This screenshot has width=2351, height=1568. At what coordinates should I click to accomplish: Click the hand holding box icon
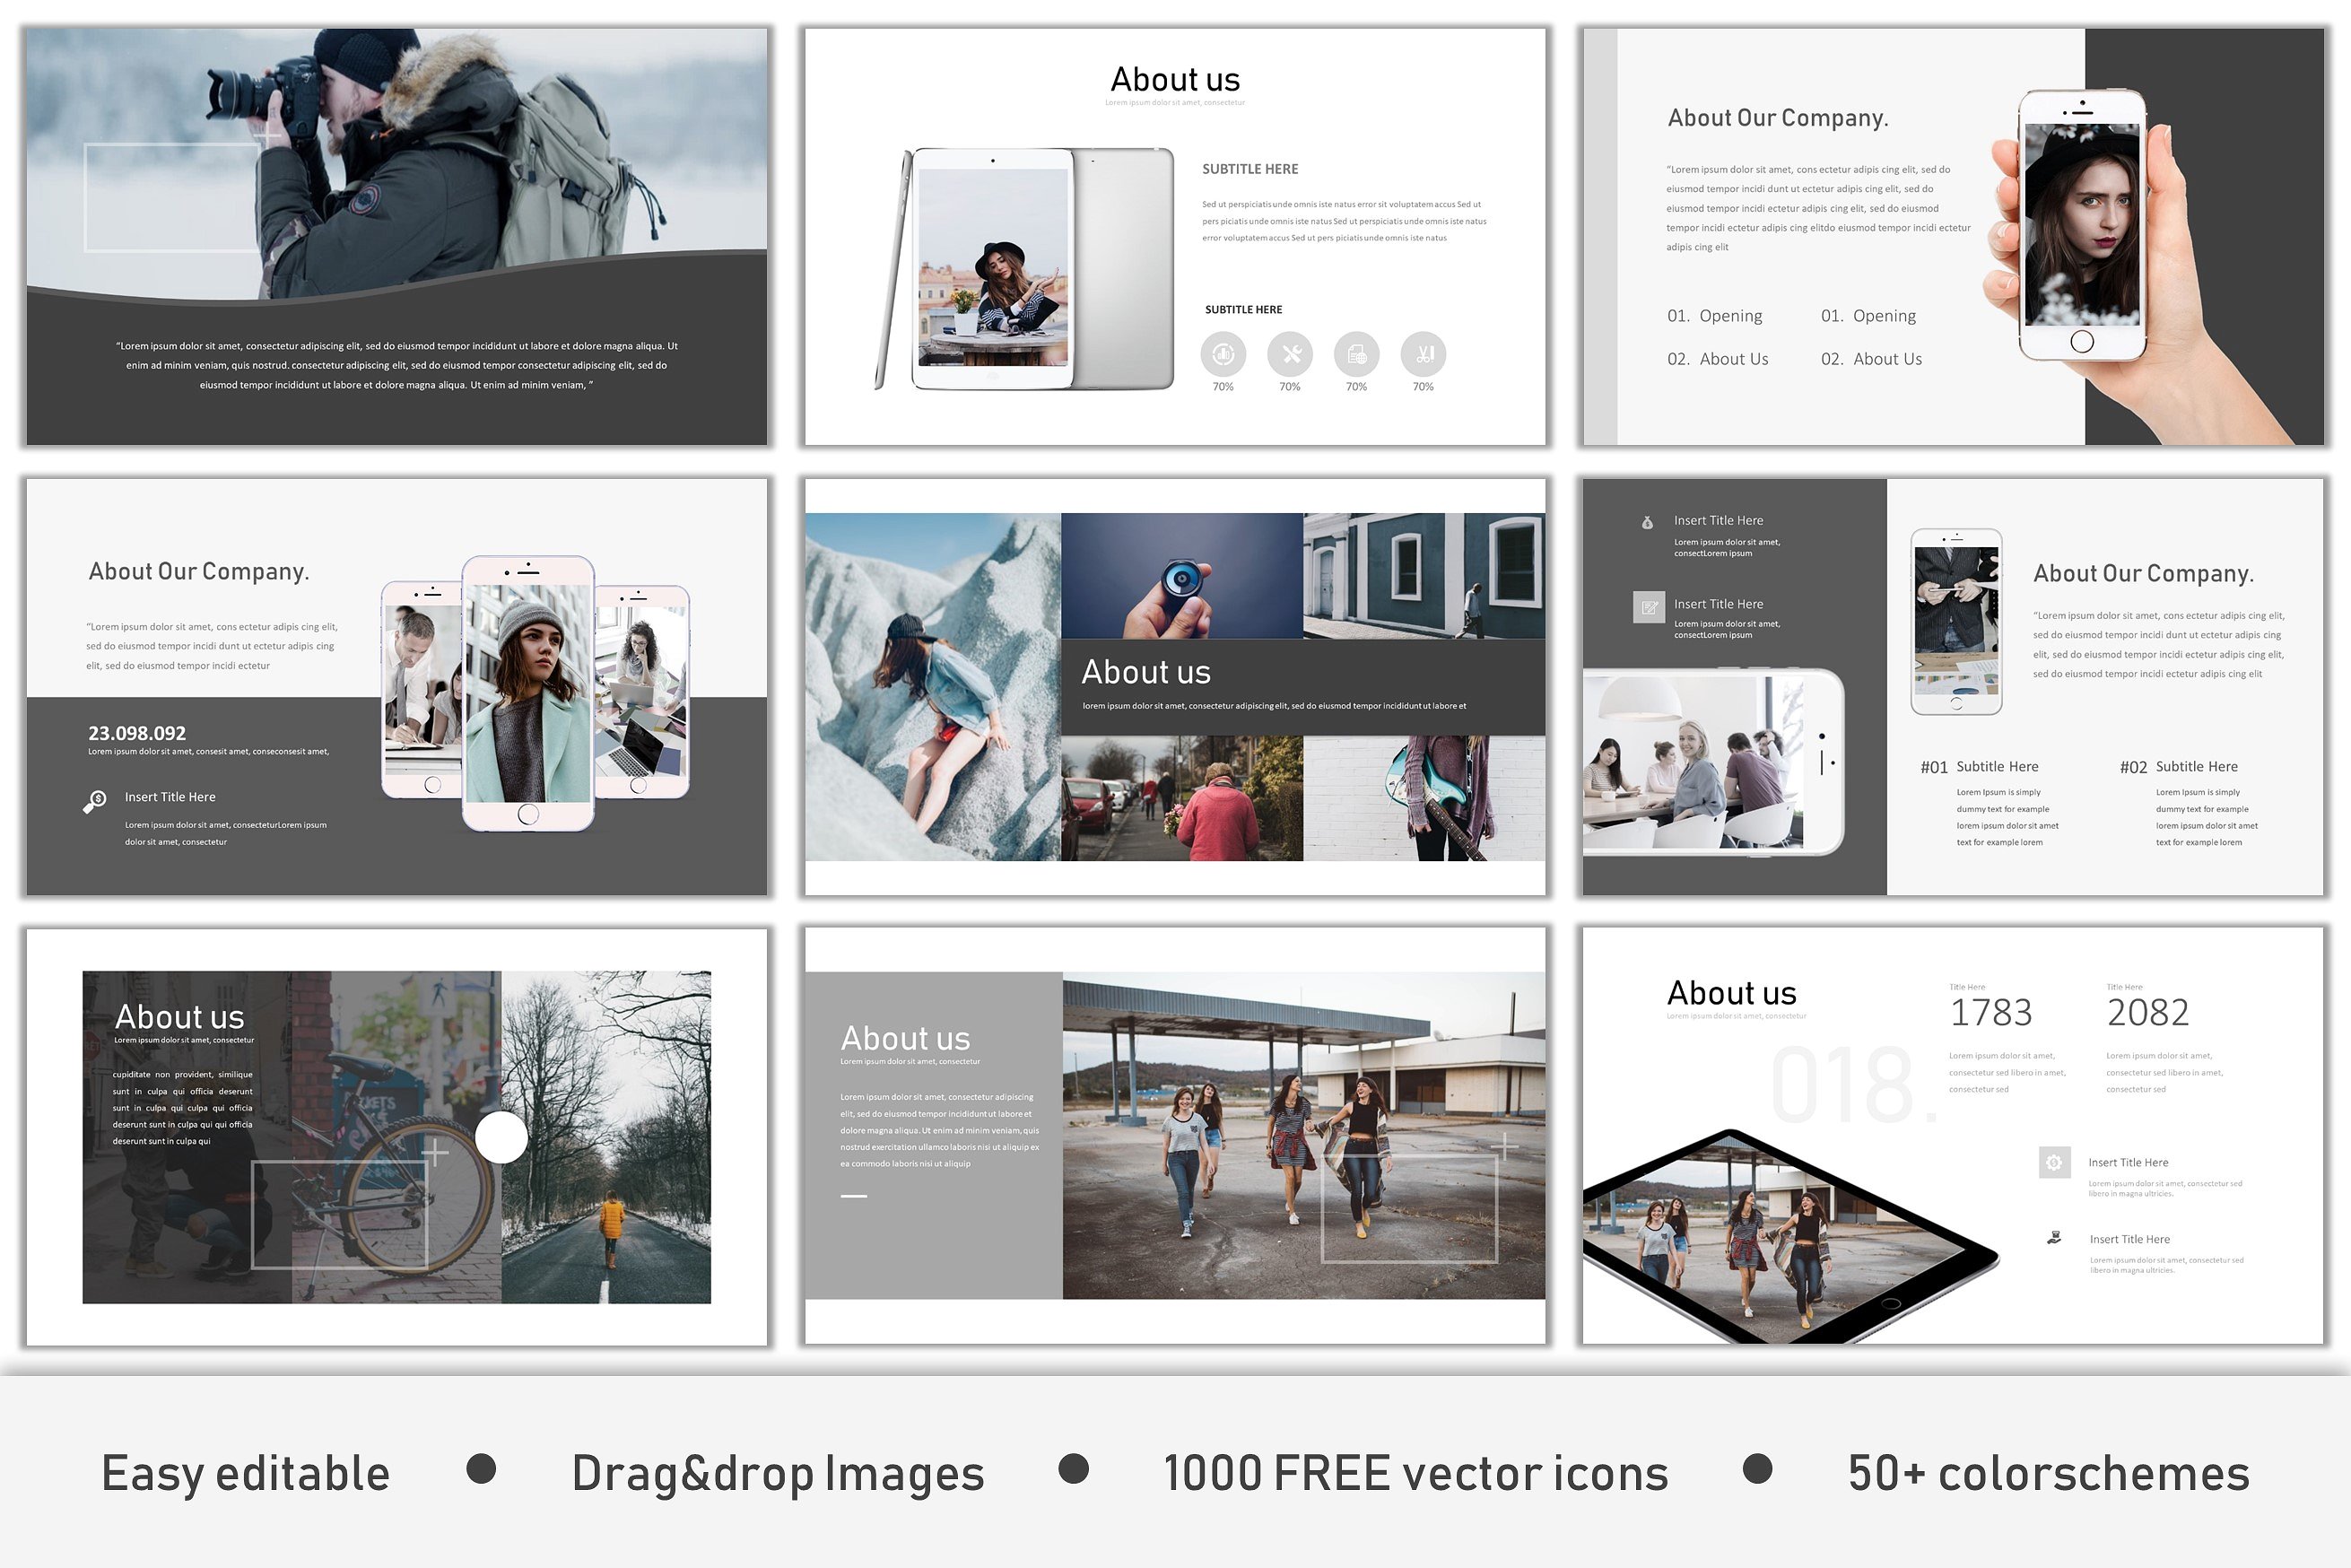point(2054,1238)
